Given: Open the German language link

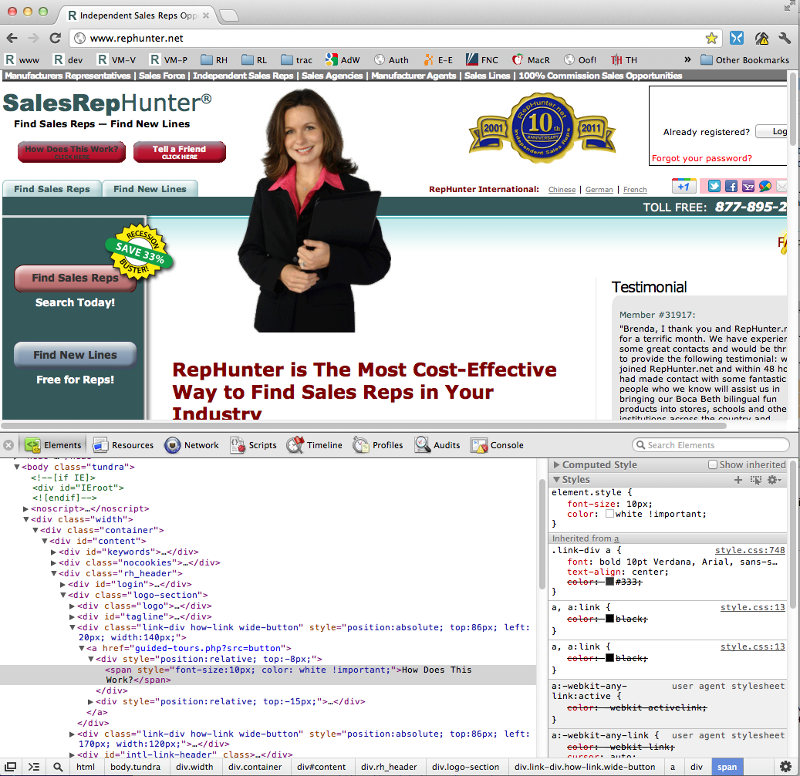Looking at the screenshot, I should pos(599,189).
